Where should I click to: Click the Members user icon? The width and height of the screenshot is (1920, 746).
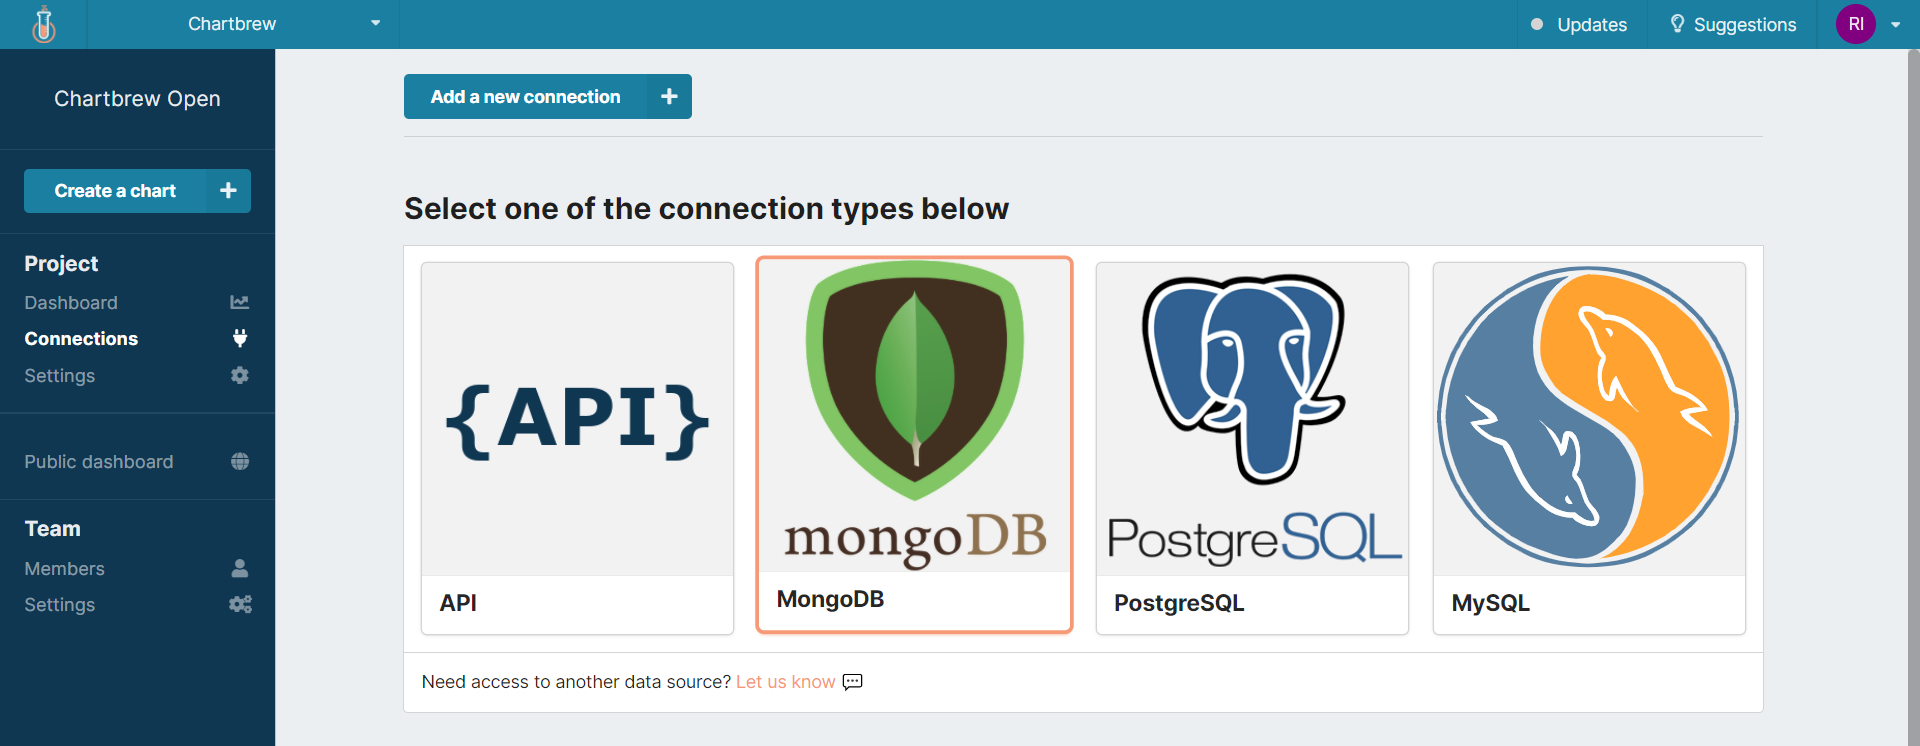click(x=239, y=568)
